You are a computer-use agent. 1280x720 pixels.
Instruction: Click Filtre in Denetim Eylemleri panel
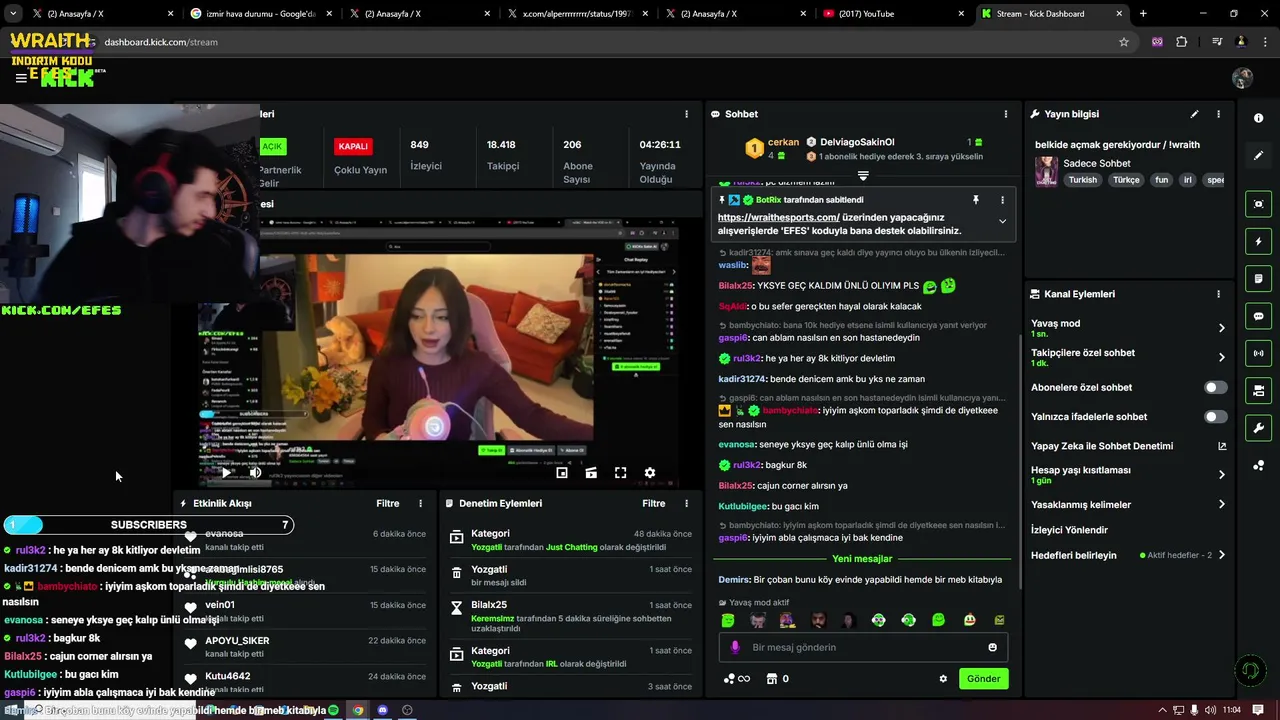point(653,504)
